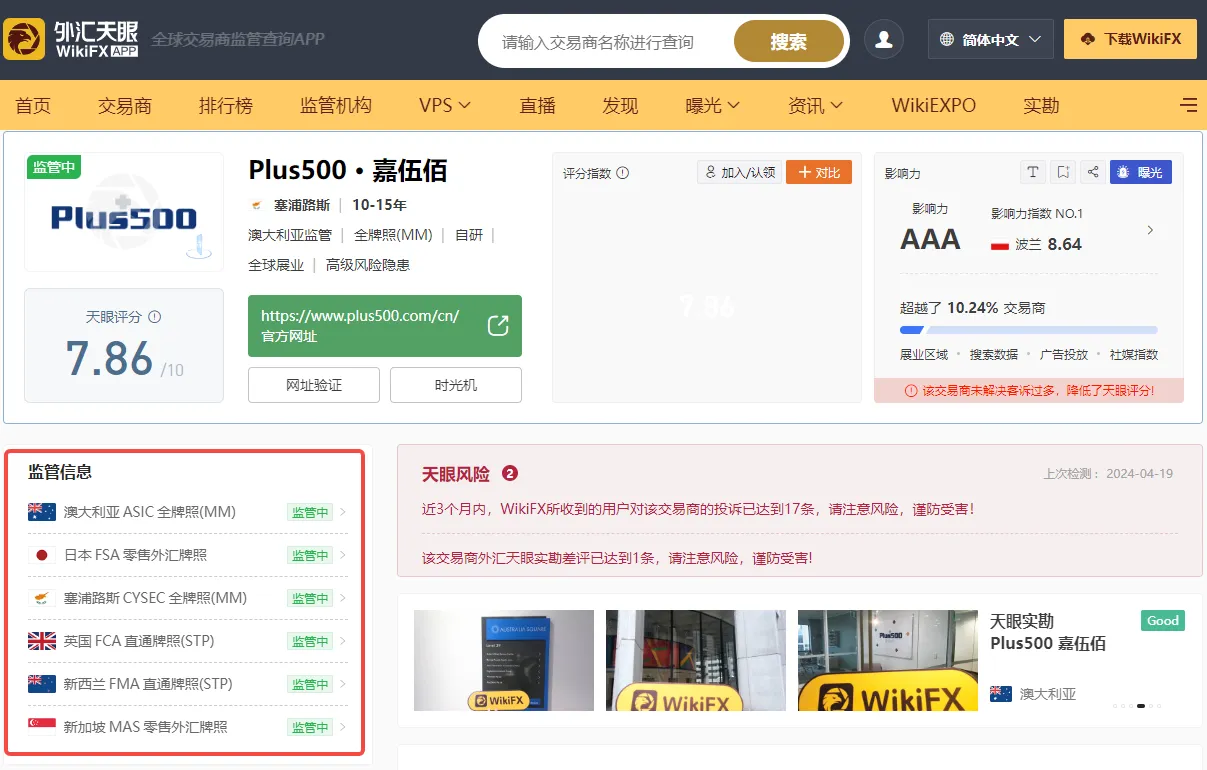This screenshot has height=770, width=1207.
Task: Go to the 首页 tab
Action: 33,105
